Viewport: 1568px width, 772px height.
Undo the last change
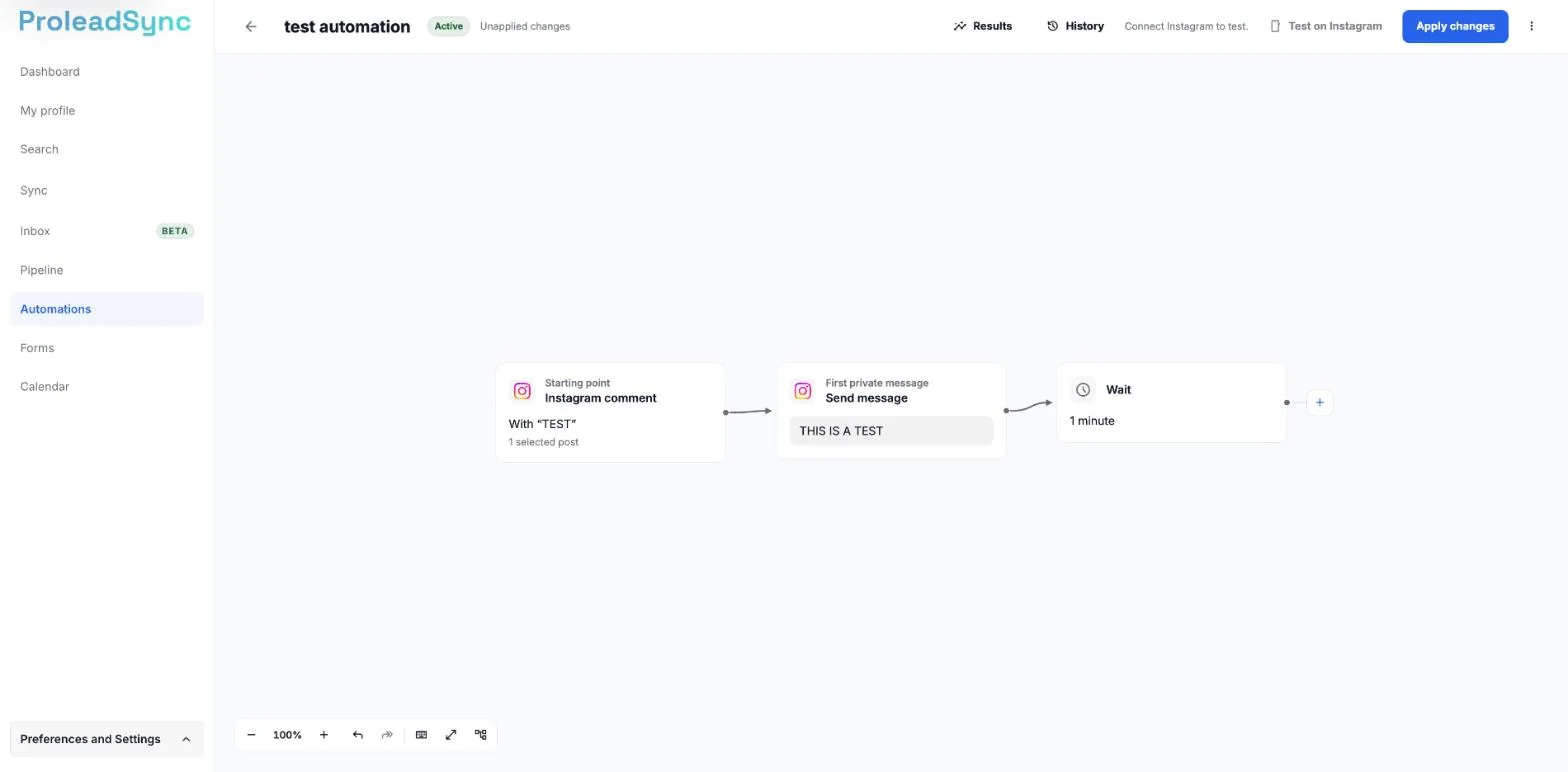click(357, 735)
